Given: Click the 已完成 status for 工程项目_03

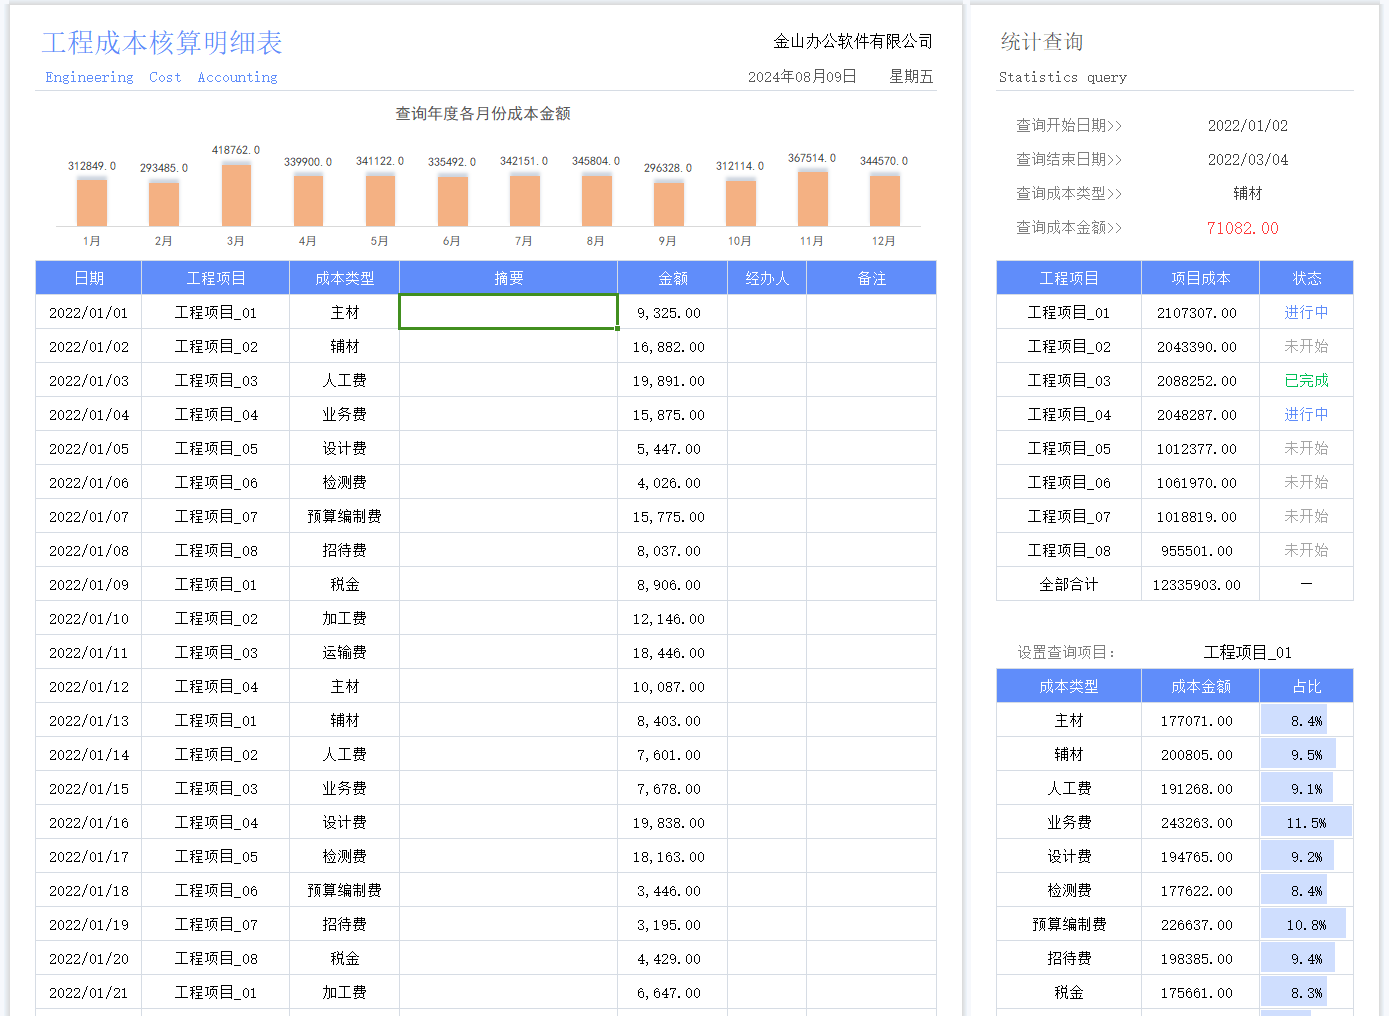Looking at the screenshot, I should coord(1306,380).
